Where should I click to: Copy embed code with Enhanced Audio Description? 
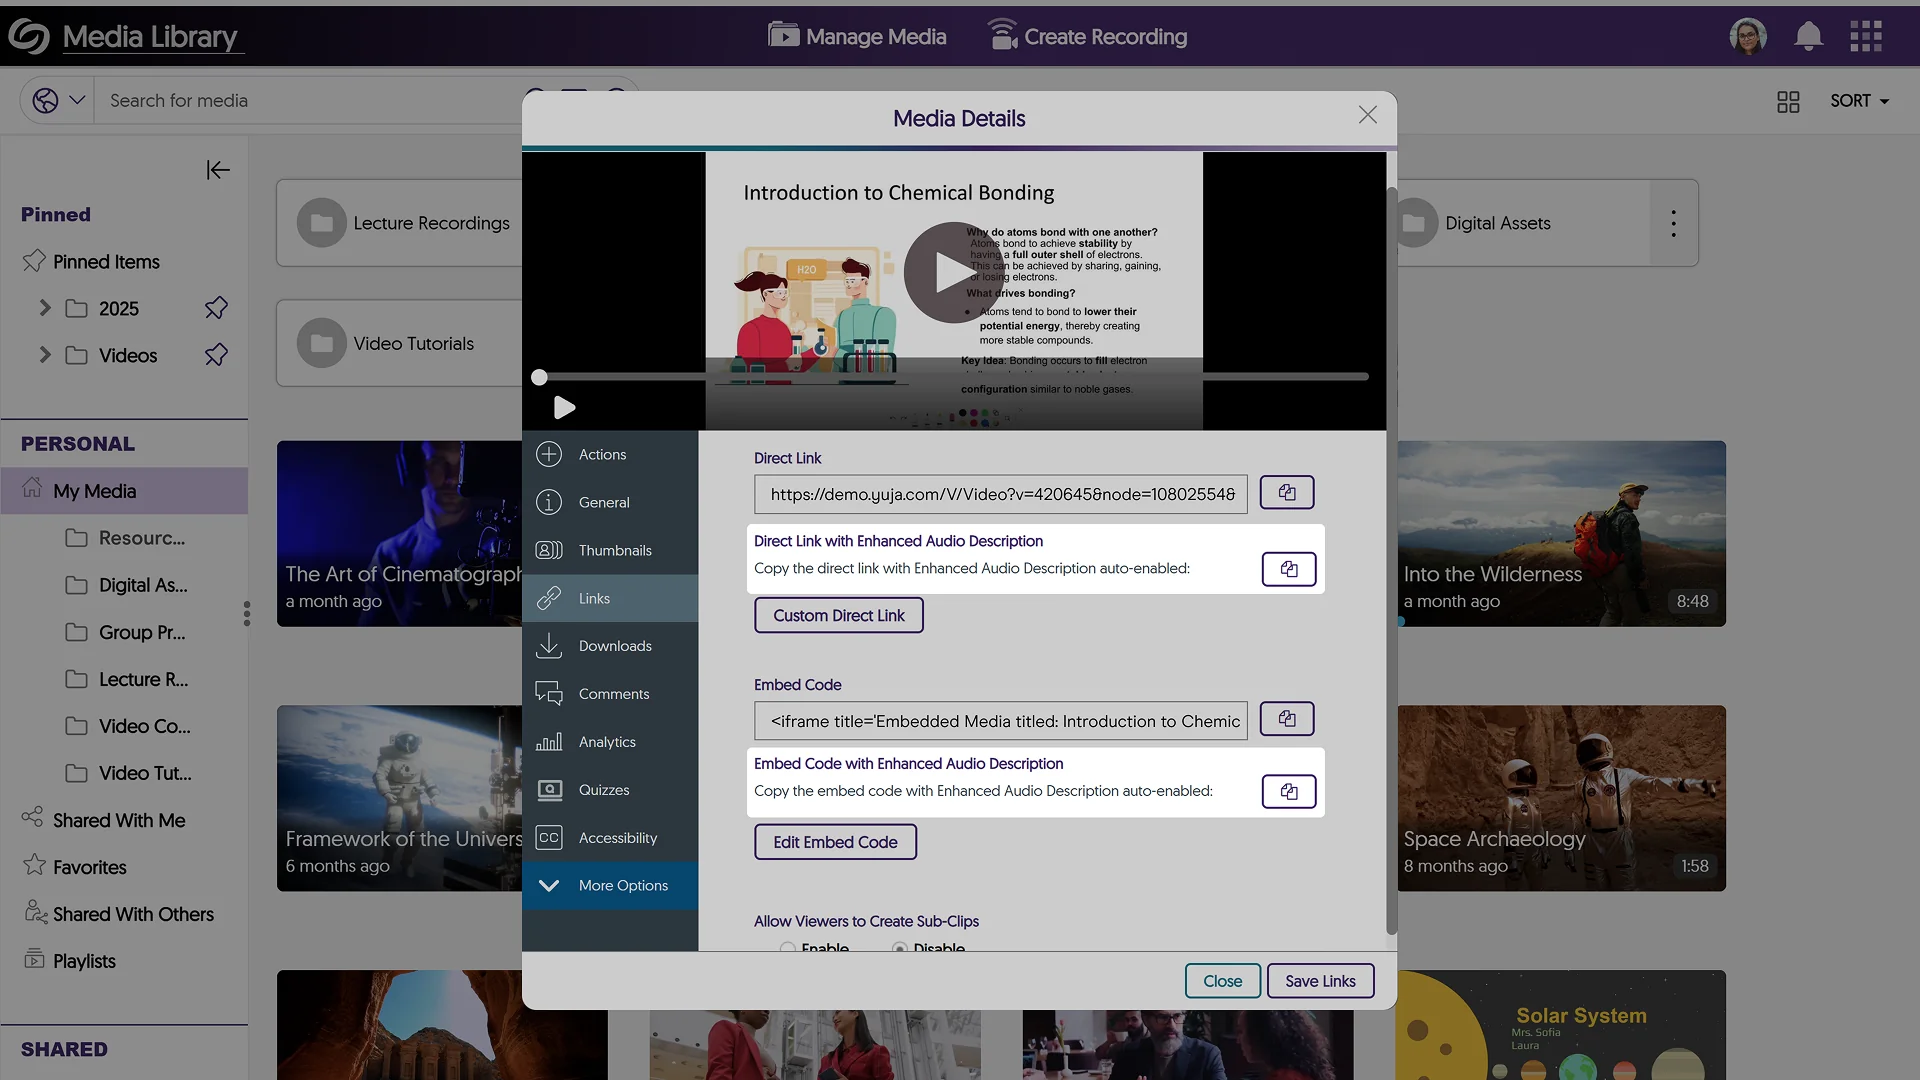point(1288,792)
